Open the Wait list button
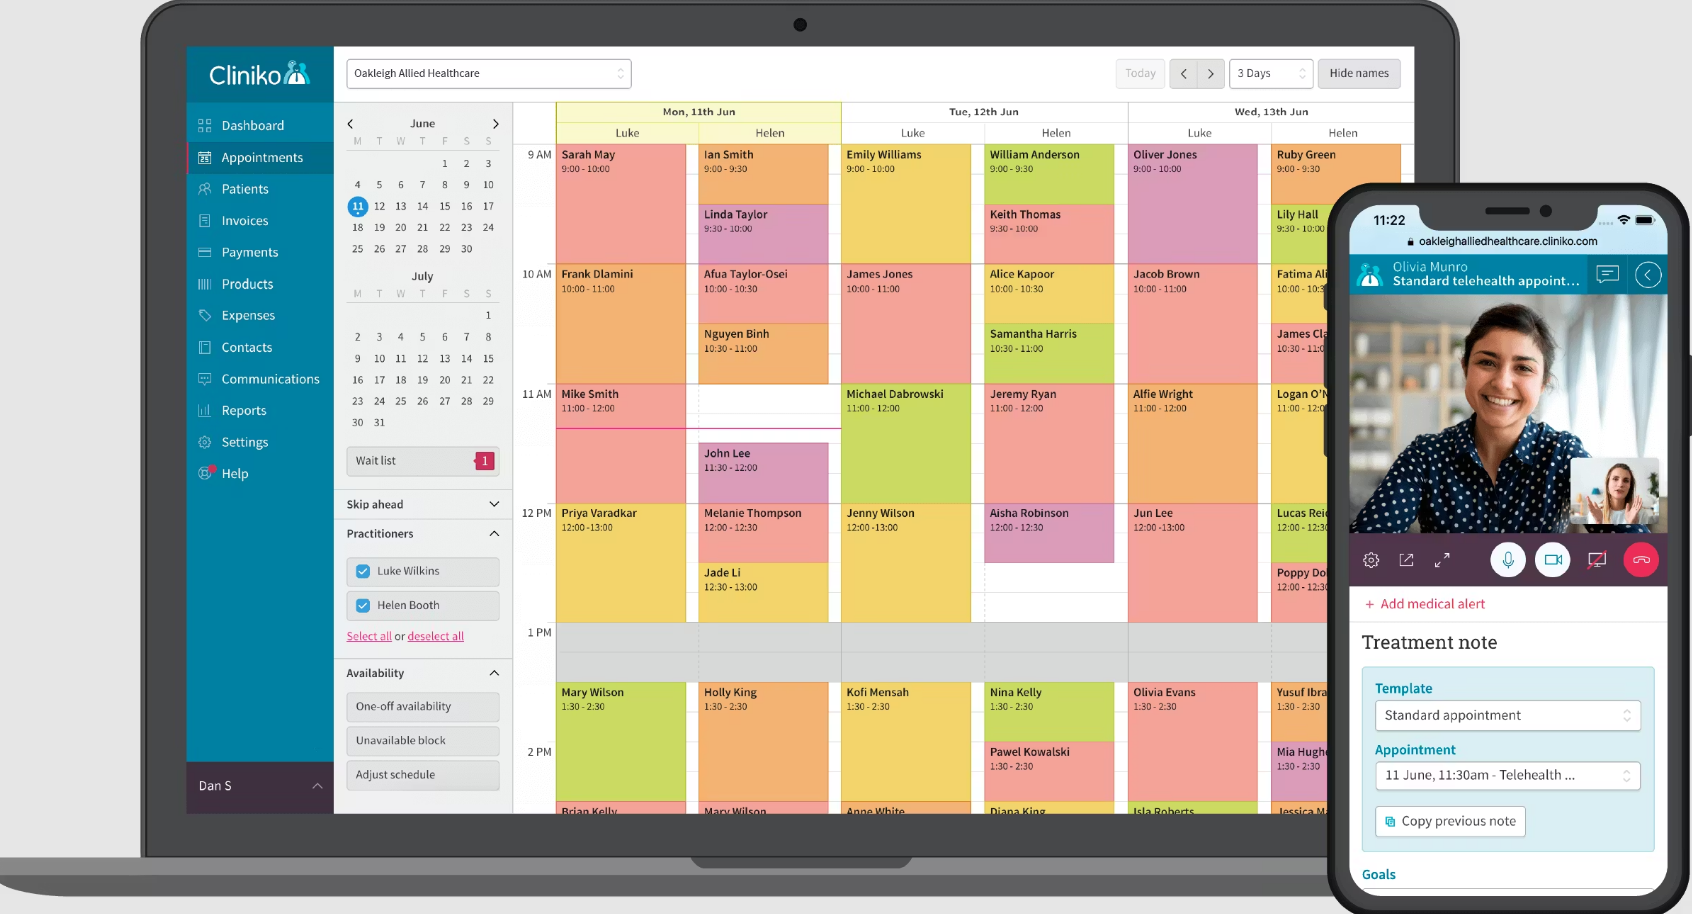This screenshot has width=1692, height=914. (x=422, y=461)
